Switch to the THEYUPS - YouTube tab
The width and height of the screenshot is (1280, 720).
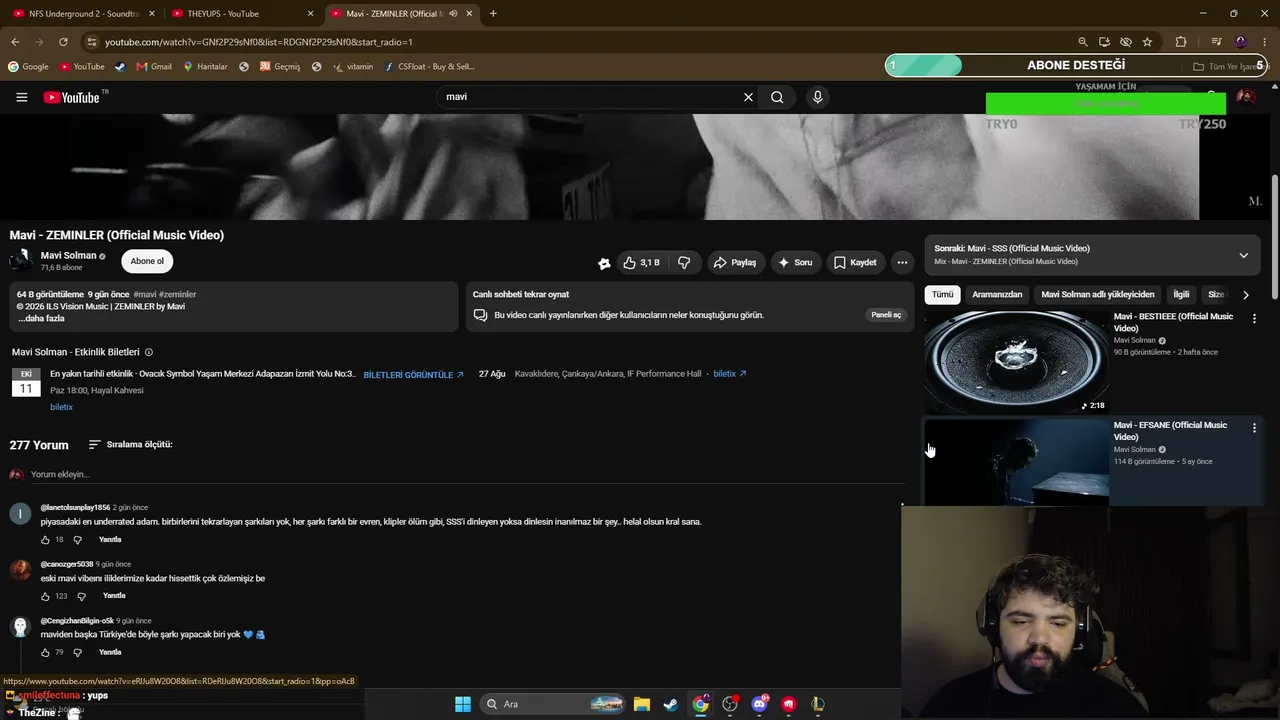(x=243, y=14)
